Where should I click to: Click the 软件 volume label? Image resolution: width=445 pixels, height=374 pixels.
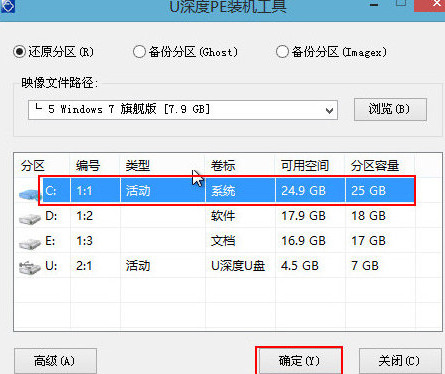(223, 216)
